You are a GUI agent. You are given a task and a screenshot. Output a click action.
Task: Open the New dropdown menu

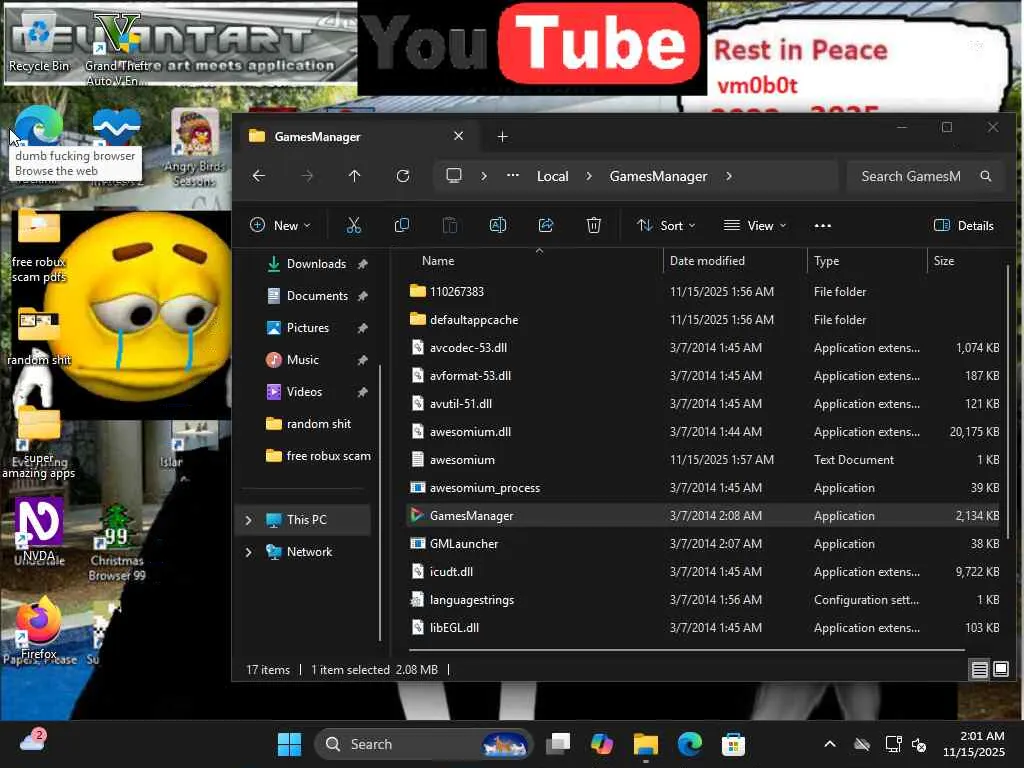tap(280, 225)
